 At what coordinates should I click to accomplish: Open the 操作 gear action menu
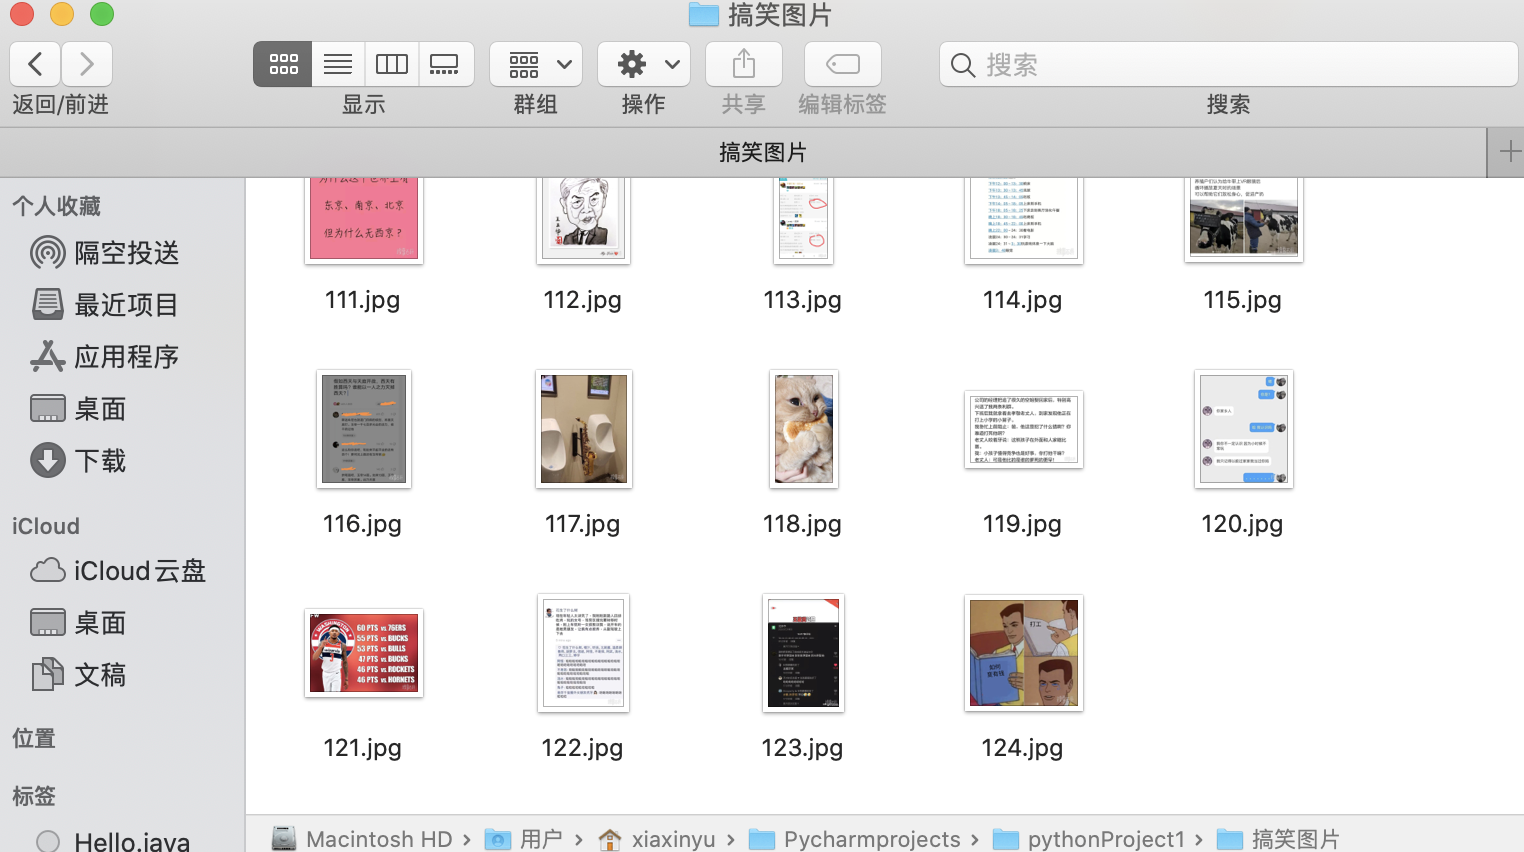[643, 63]
